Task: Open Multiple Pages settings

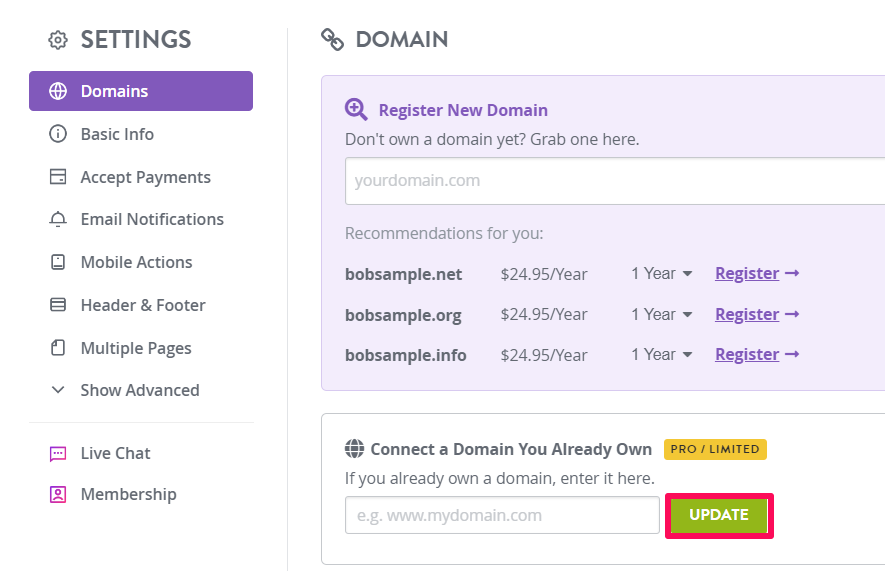Action: click(136, 348)
